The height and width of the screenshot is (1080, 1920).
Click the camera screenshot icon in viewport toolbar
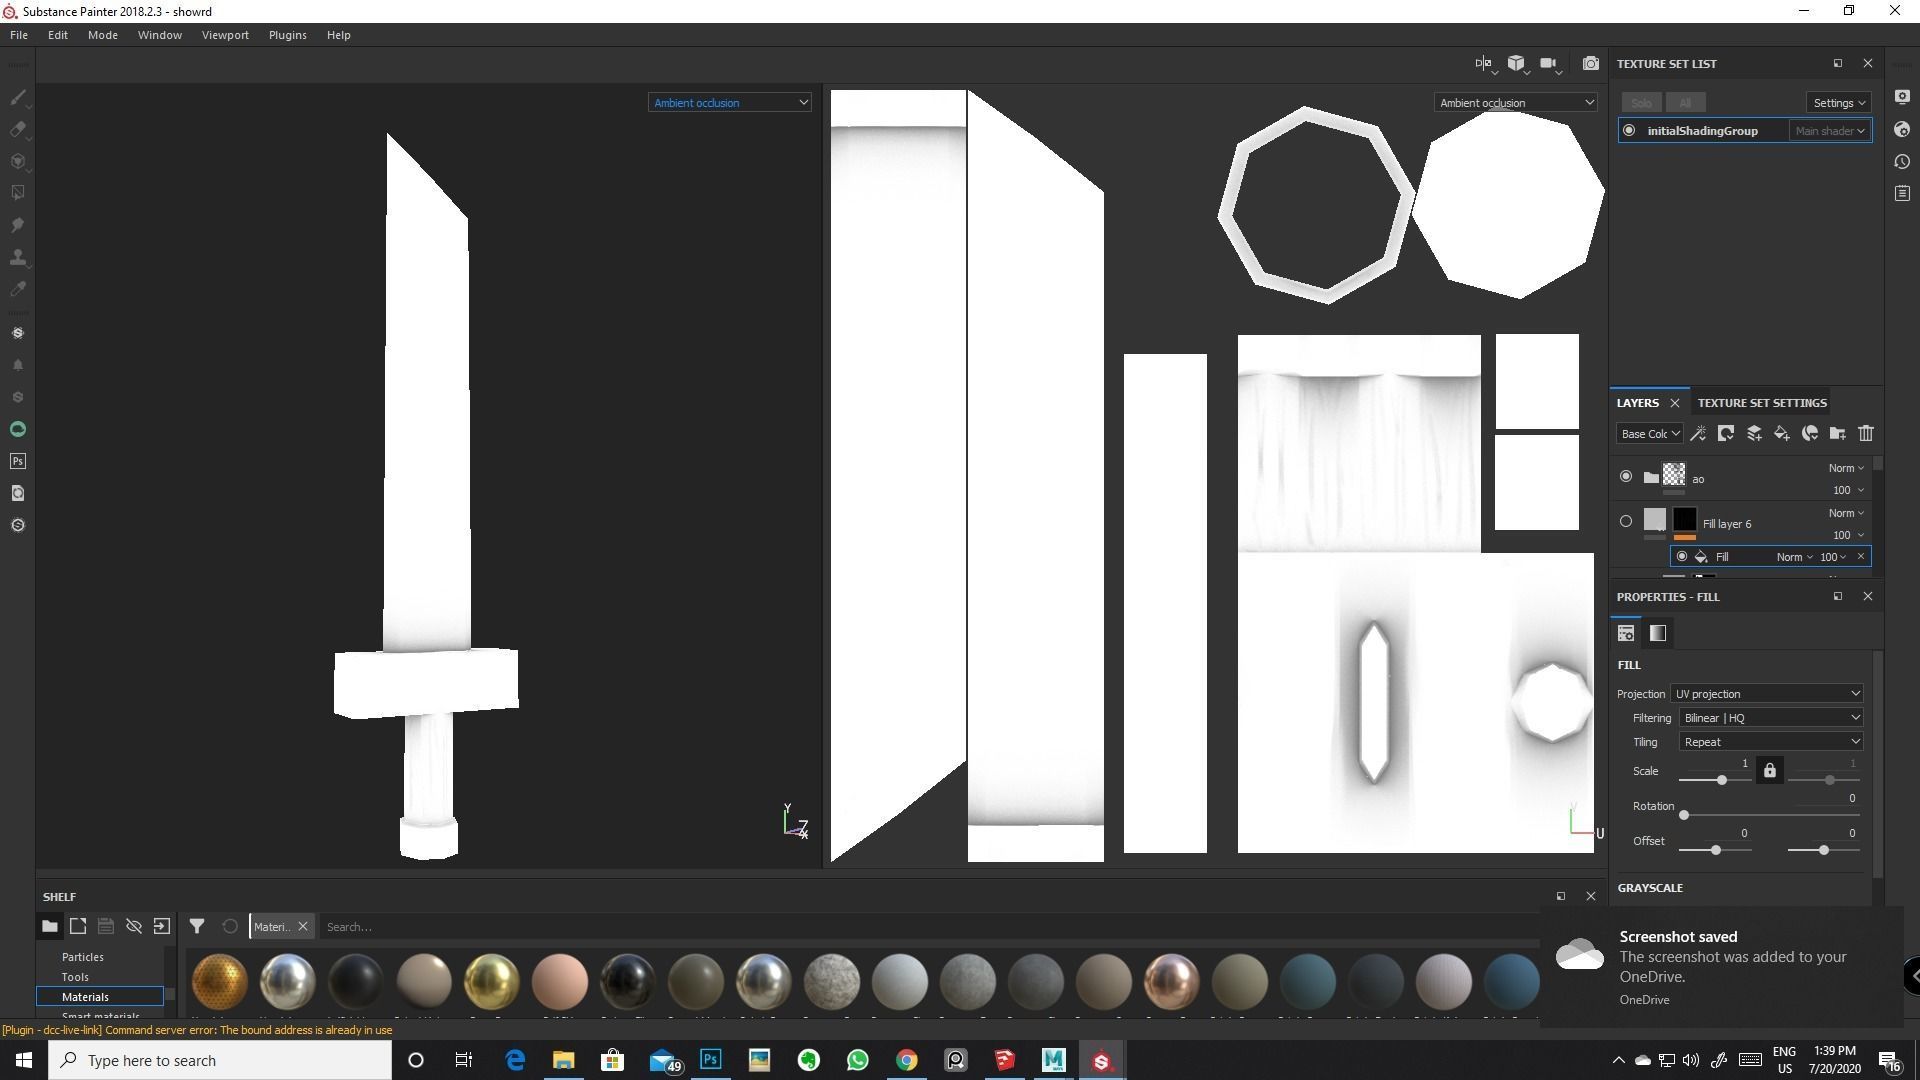[x=1590, y=64]
